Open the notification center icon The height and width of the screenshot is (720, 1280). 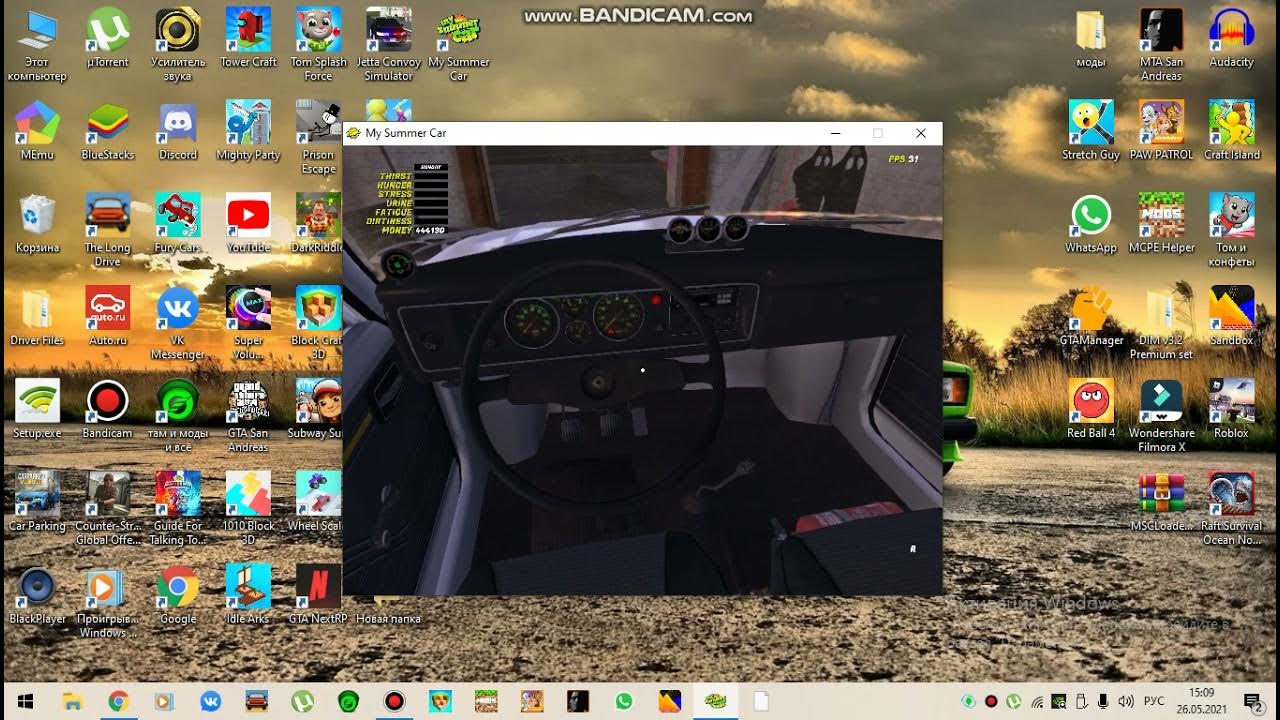(1251, 701)
